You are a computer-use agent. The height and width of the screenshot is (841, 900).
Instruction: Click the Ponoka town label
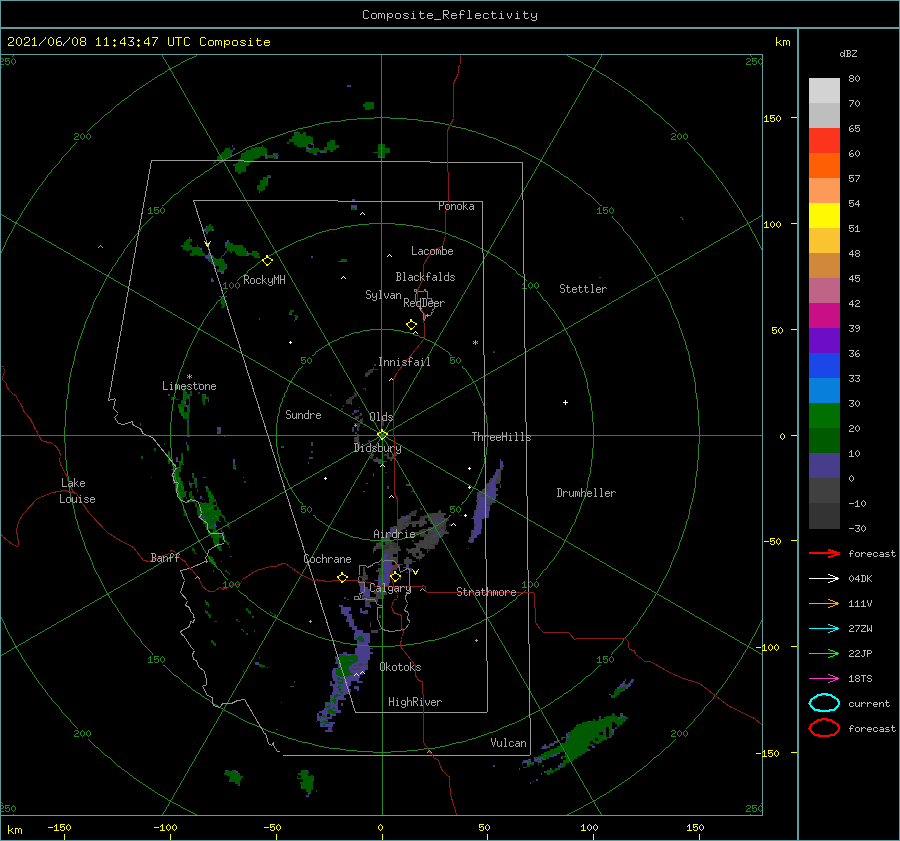pyautogui.click(x=456, y=206)
